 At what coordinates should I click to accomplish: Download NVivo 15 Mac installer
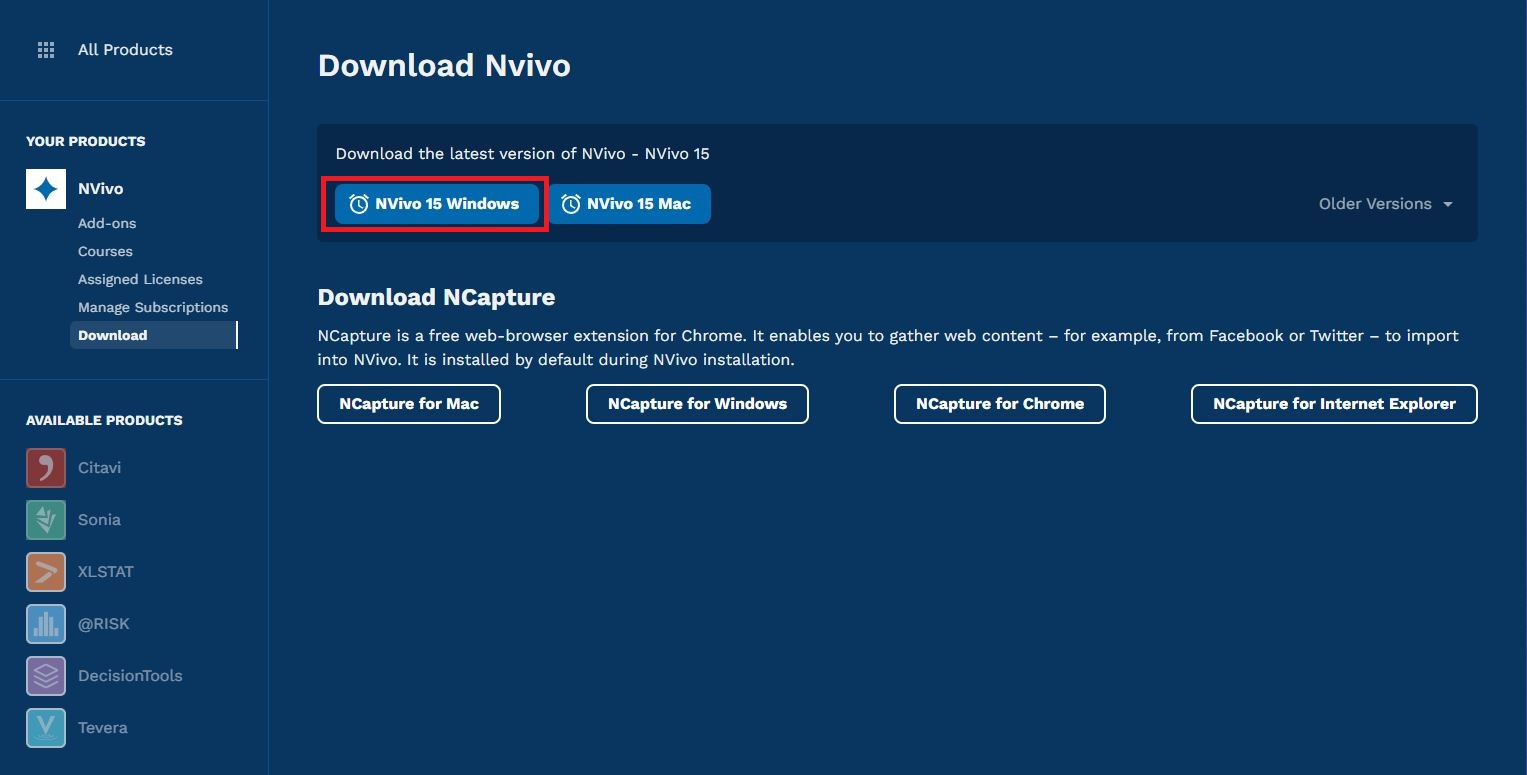pos(629,204)
